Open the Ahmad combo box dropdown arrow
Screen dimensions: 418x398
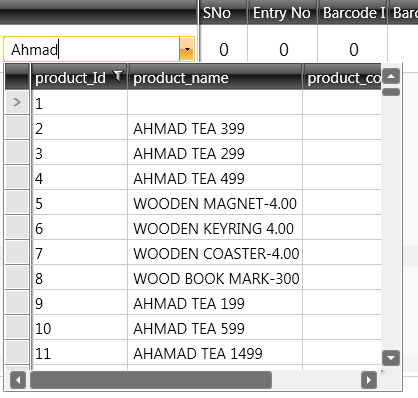pyautogui.click(x=187, y=49)
